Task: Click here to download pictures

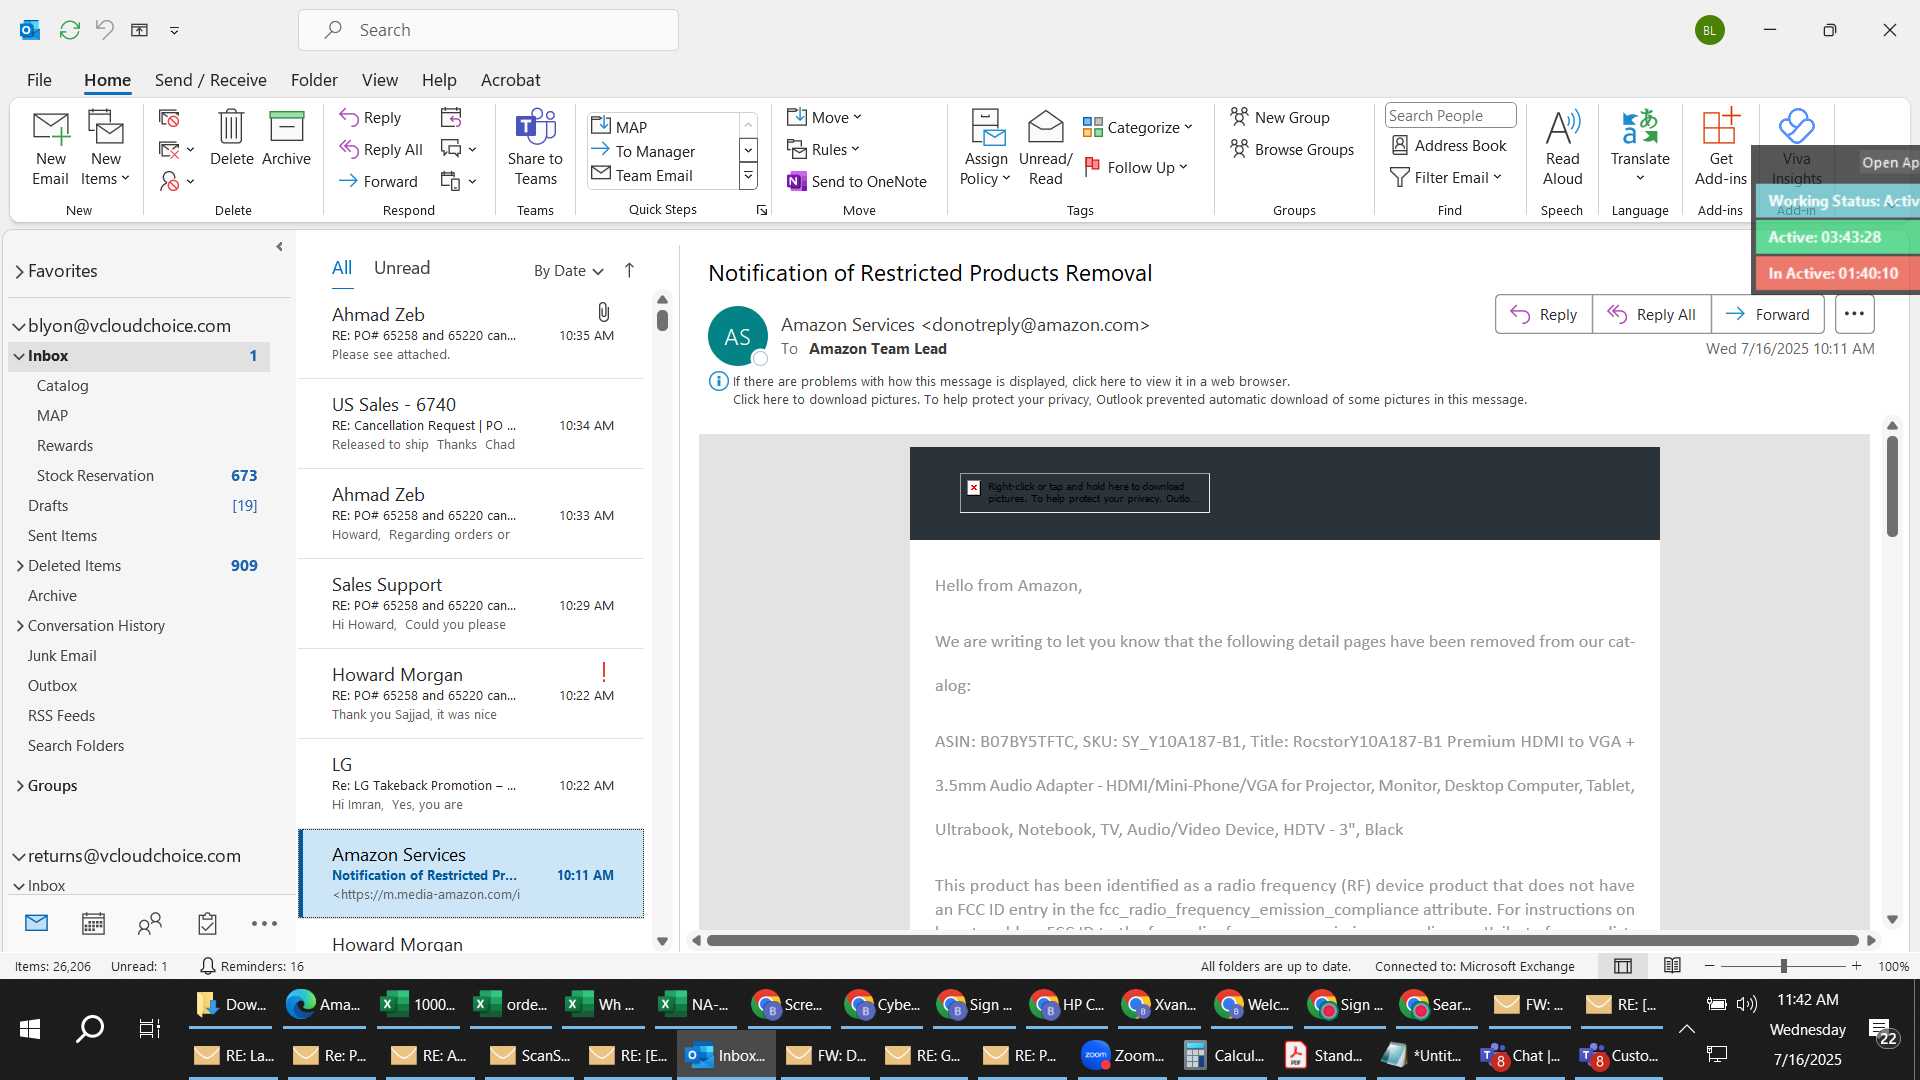Action: point(1129,400)
